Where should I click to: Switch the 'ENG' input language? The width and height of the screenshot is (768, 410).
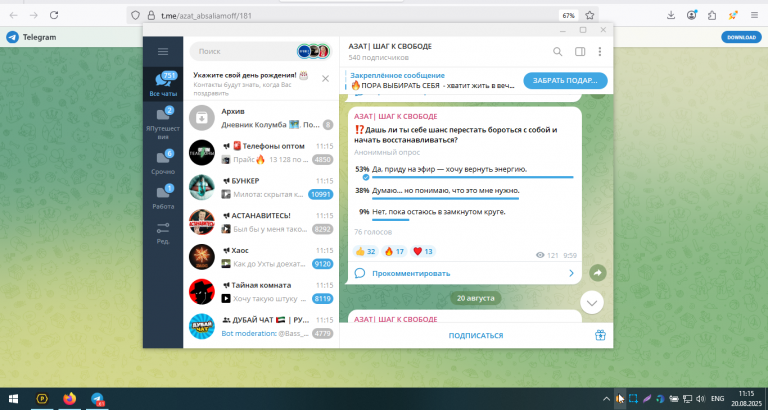[x=717, y=399]
